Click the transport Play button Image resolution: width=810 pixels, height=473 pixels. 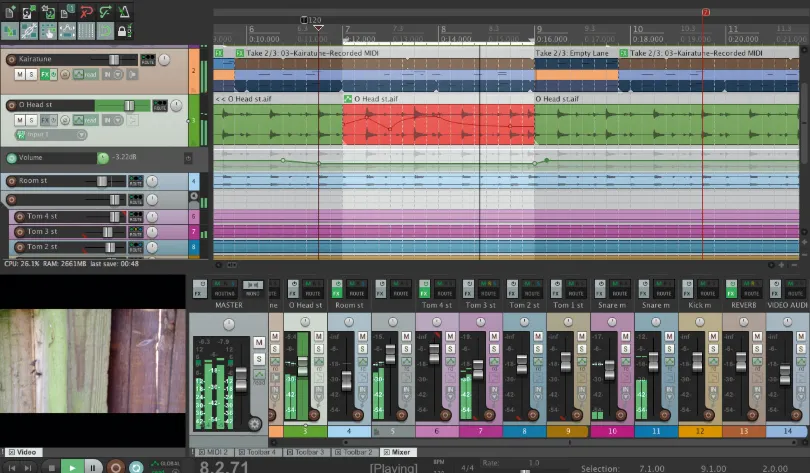pos(72,467)
